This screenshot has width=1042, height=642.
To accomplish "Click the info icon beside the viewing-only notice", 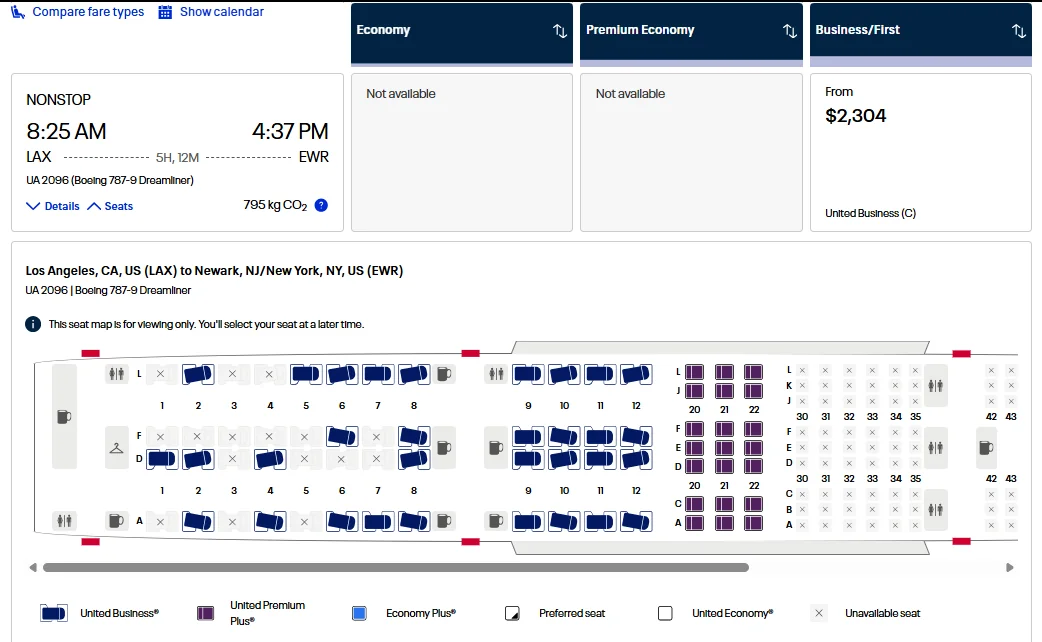I will [x=33, y=324].
